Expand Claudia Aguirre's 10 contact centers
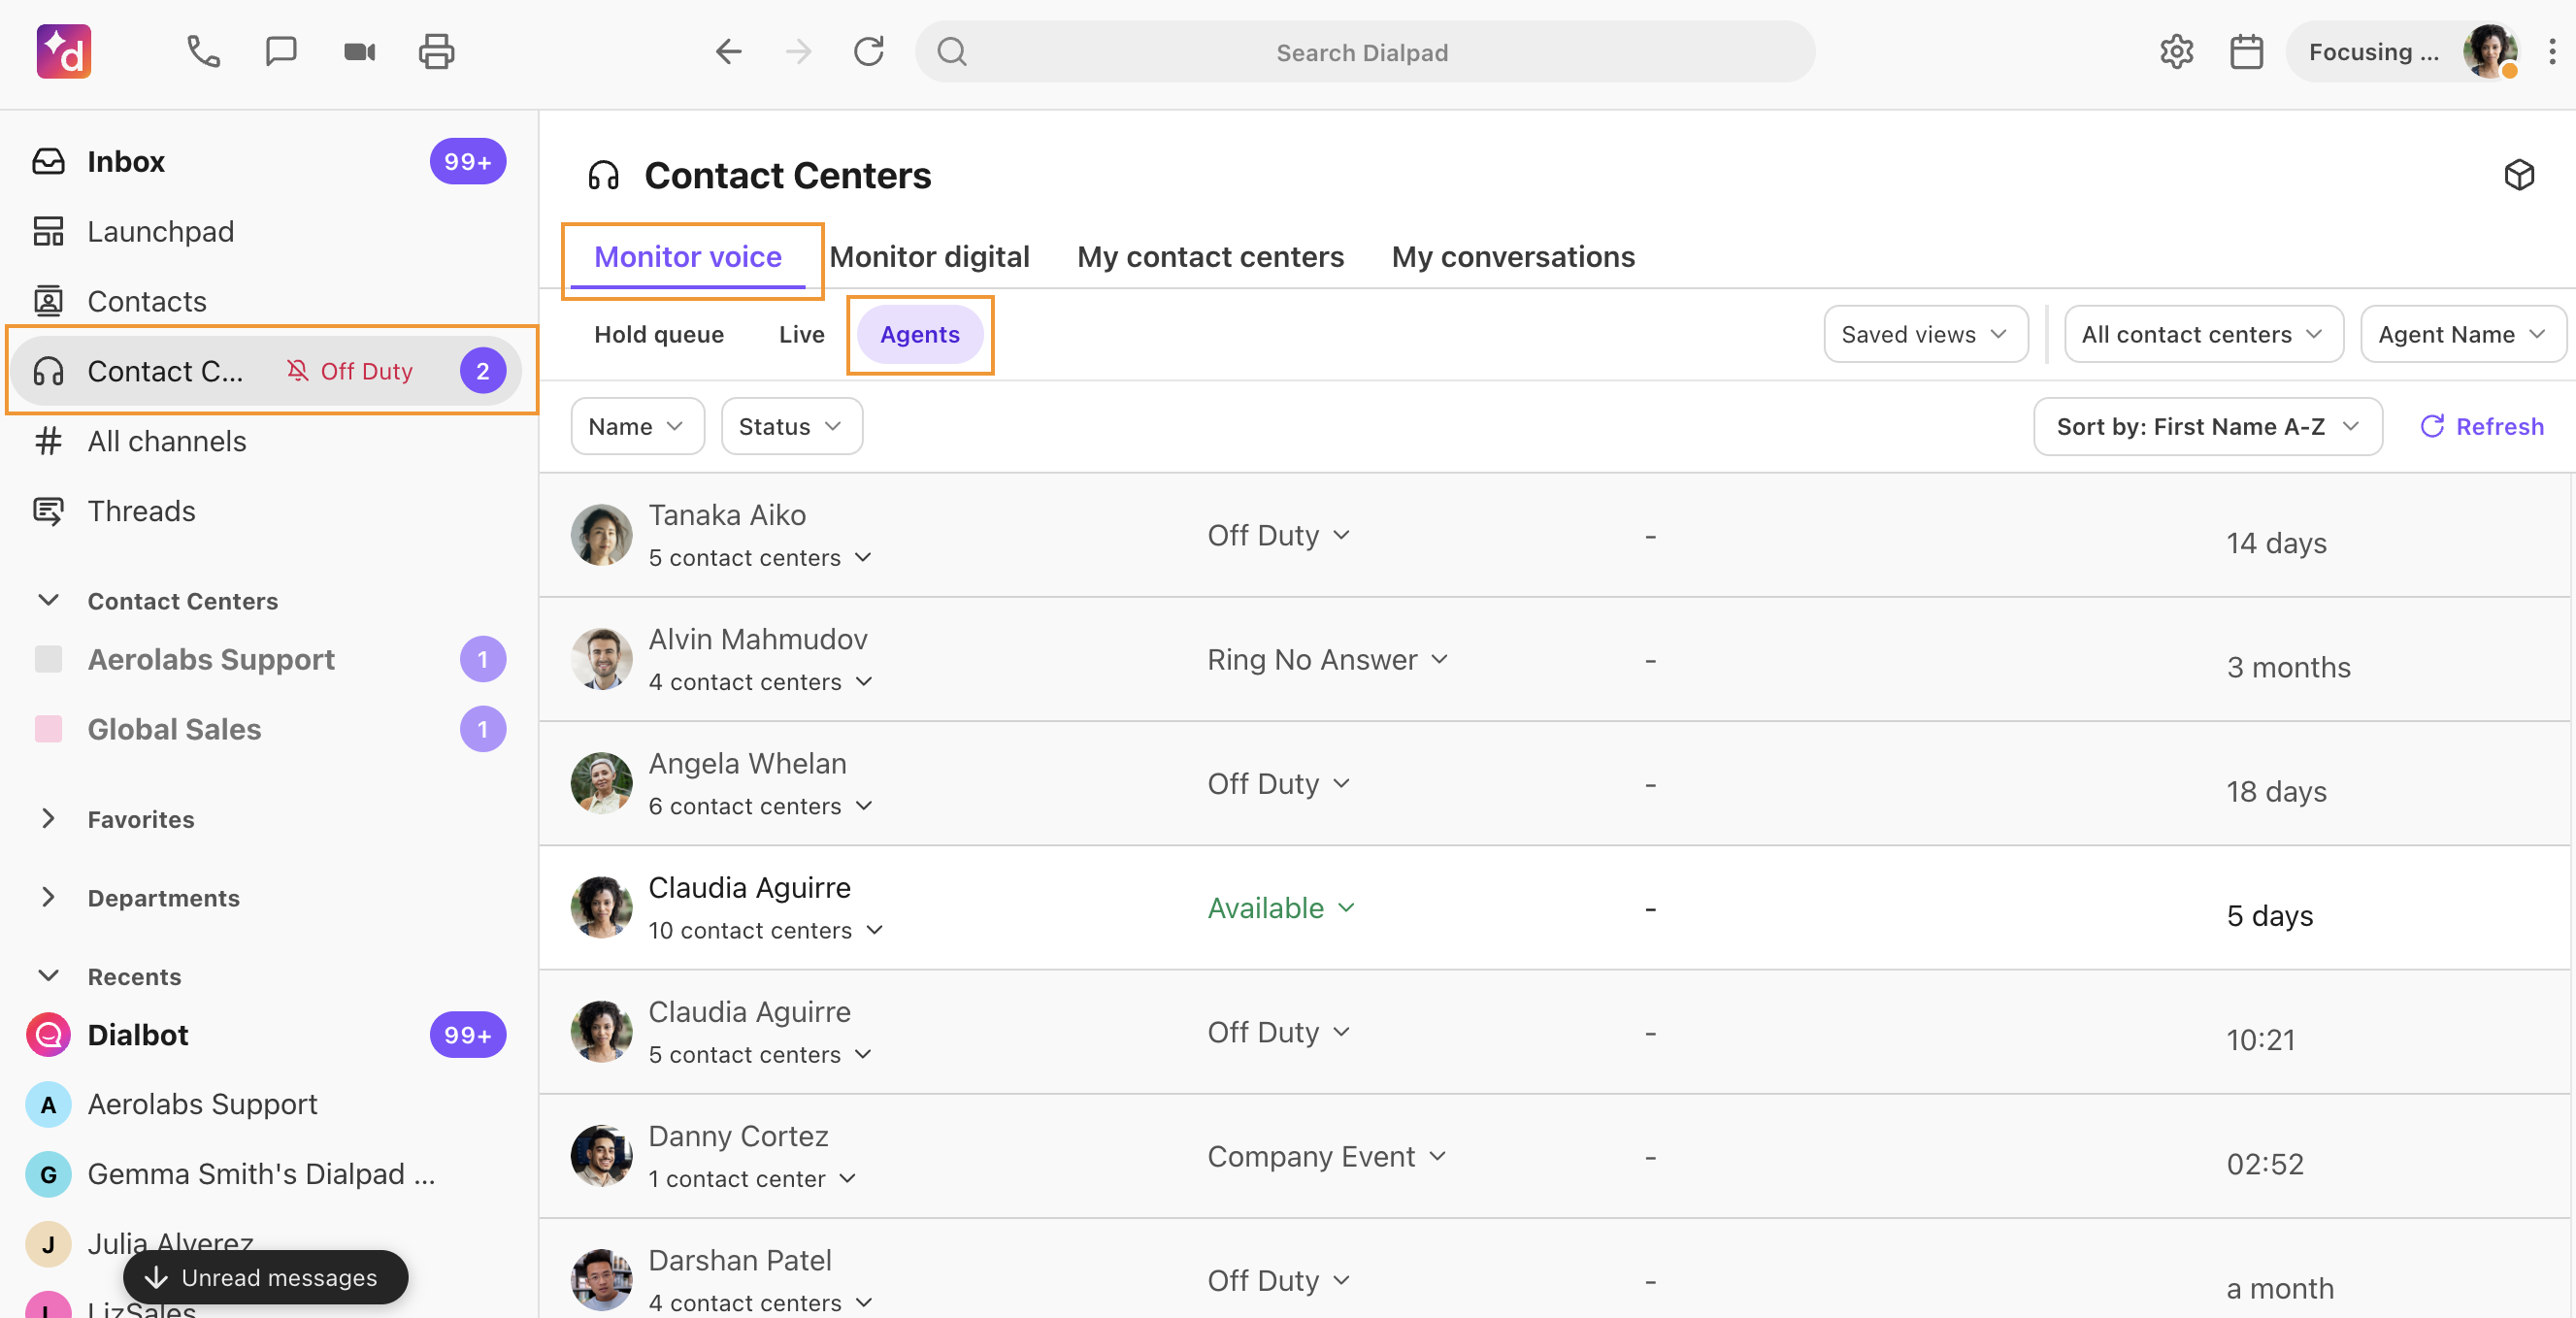Viewport: 2576px width, 1318px height. (766, 930)
